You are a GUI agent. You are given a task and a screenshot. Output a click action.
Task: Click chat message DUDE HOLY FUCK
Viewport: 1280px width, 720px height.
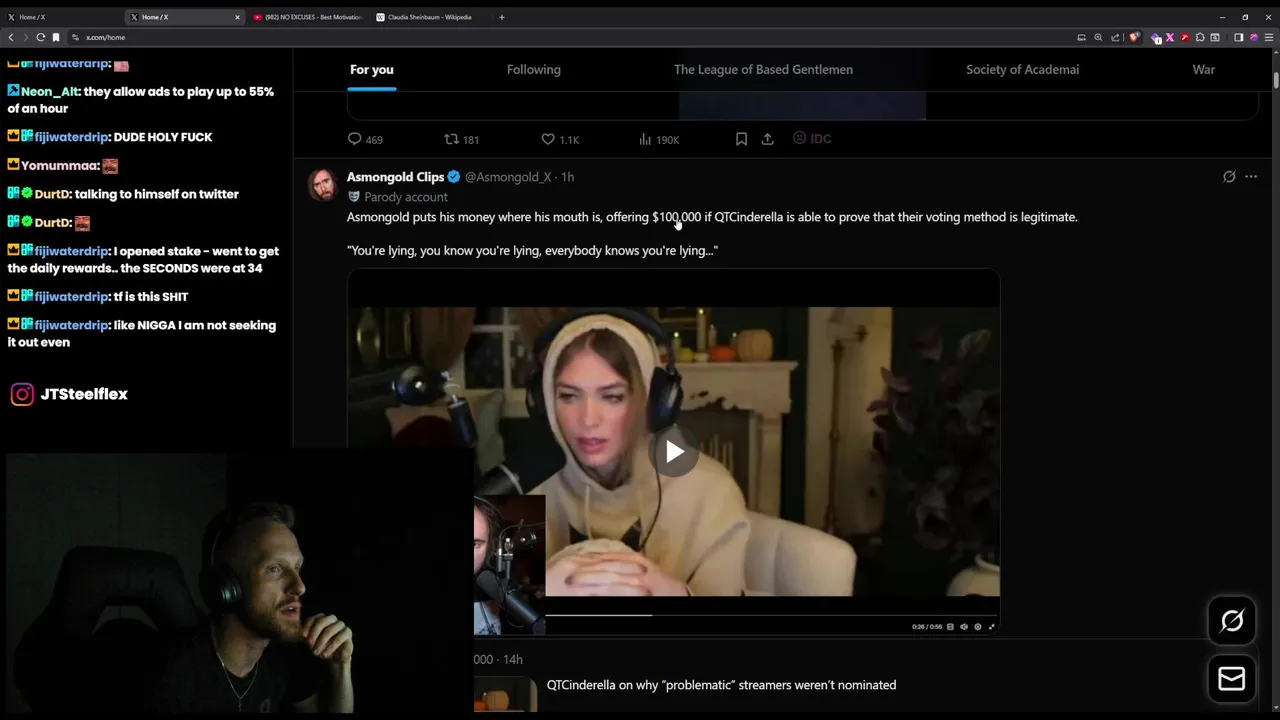coord(162,137)
